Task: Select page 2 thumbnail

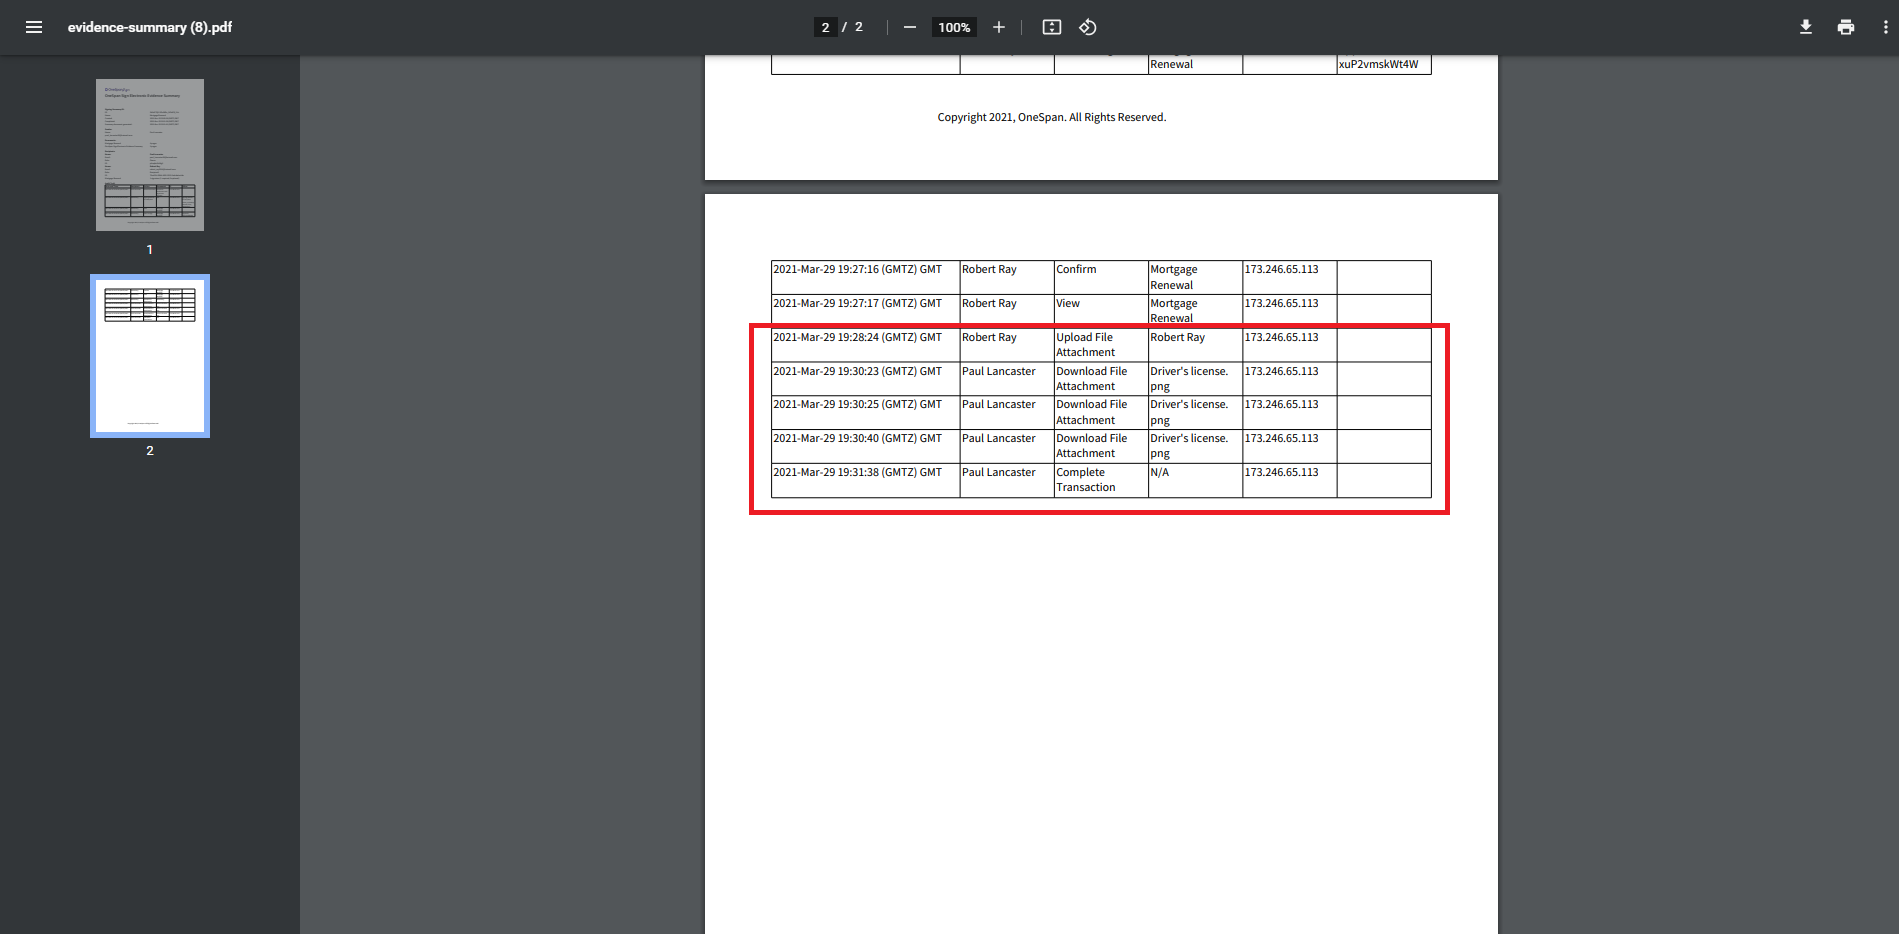Action: click(x=150, y=356)
